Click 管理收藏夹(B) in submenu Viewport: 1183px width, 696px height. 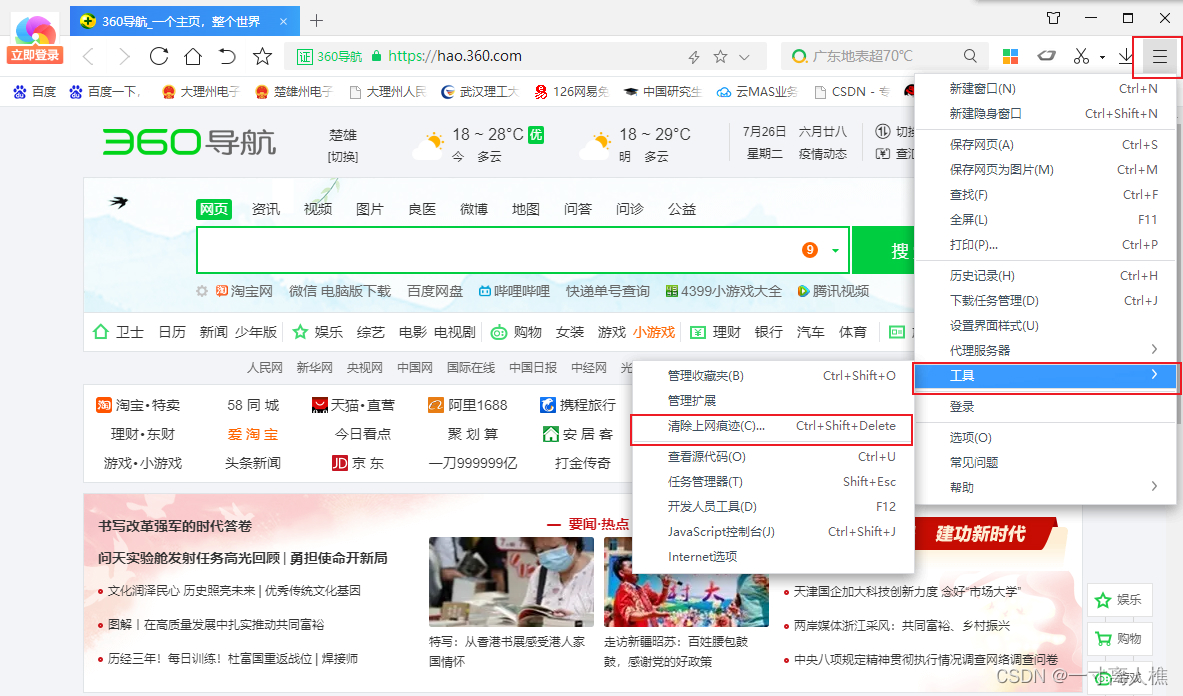pyautogui.click(x=773, y=376)
